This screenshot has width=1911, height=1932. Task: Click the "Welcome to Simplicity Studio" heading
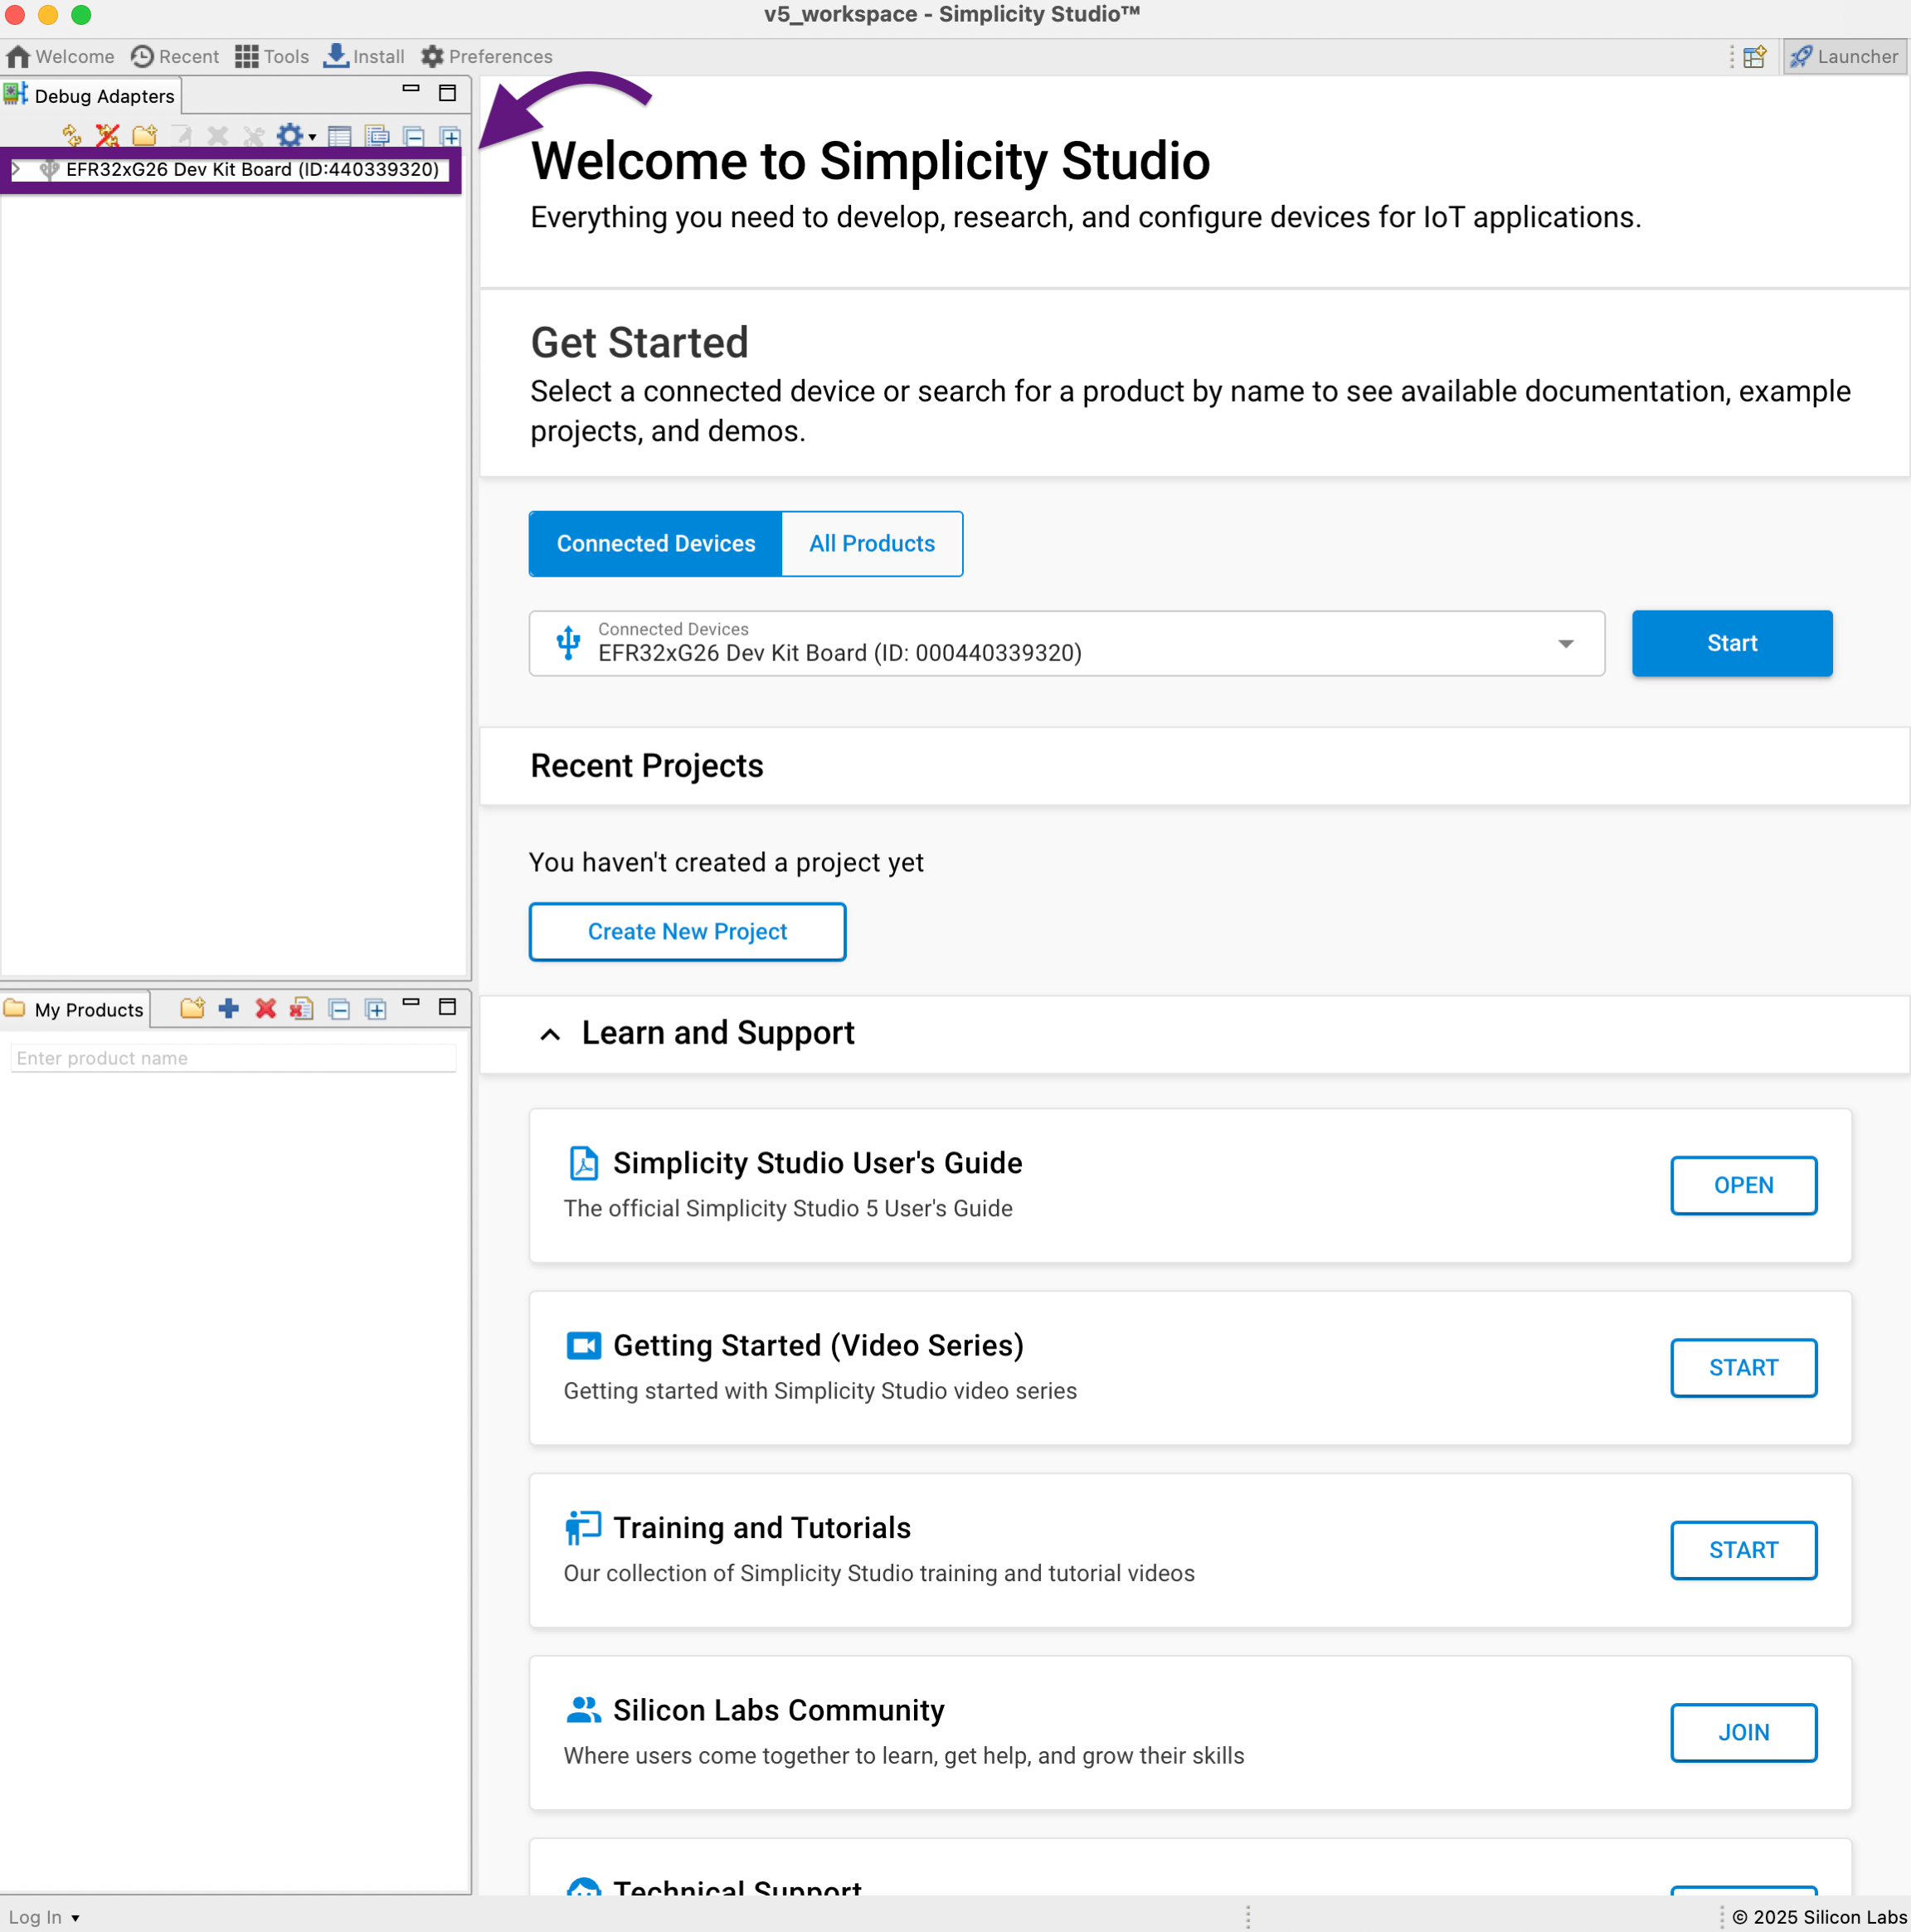[x=870, y=161]
